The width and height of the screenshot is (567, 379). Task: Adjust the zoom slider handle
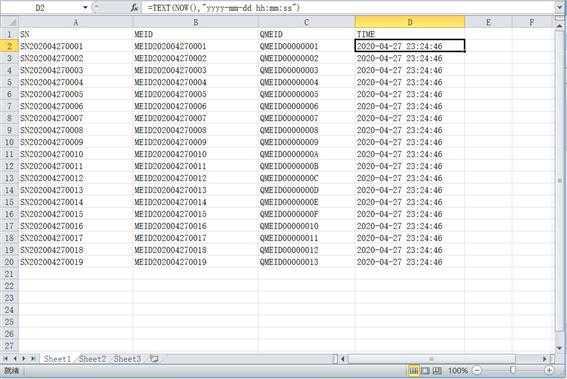[x=512, y=370]
